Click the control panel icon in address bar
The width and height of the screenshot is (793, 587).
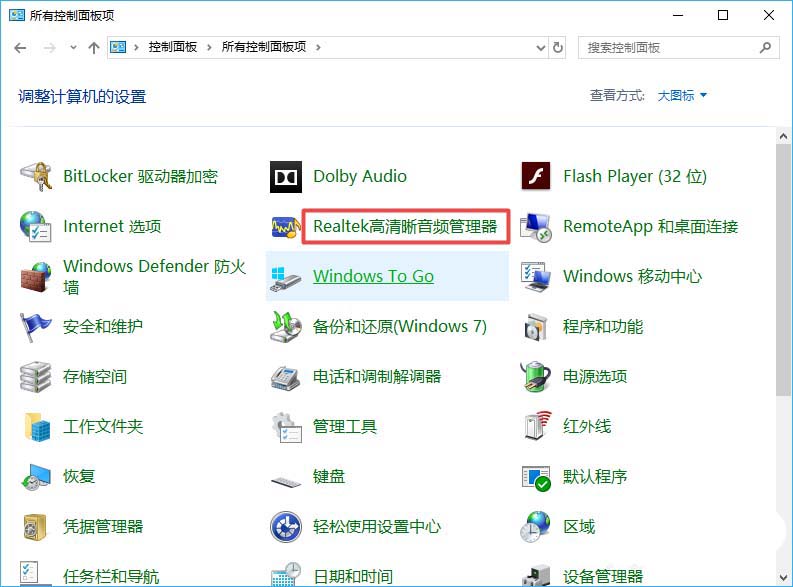click(118, 48)
